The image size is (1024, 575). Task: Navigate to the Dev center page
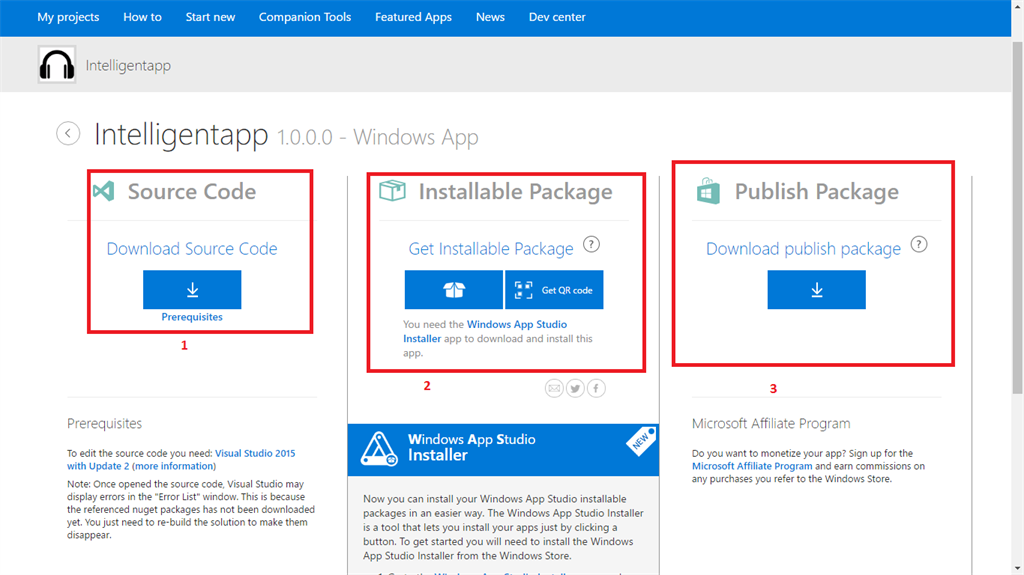click(557, 17)
